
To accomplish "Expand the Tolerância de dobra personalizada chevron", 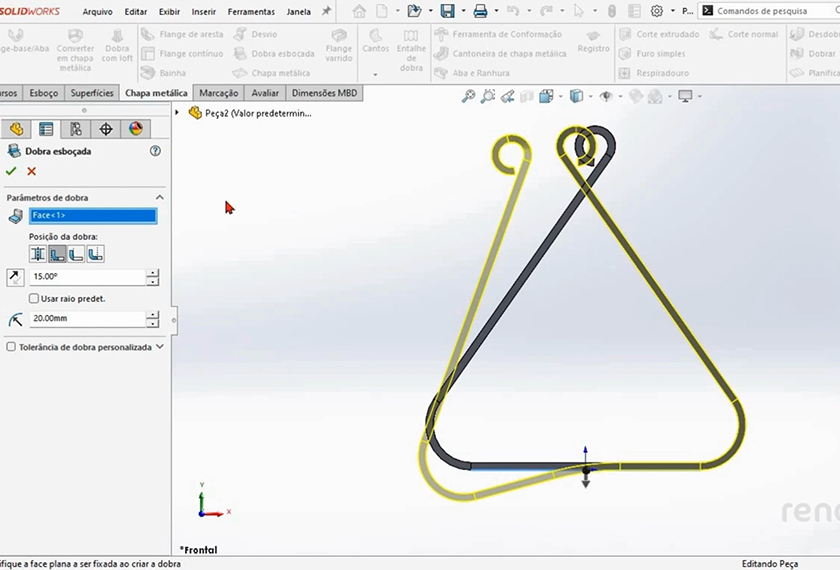I will click(160, 347).
